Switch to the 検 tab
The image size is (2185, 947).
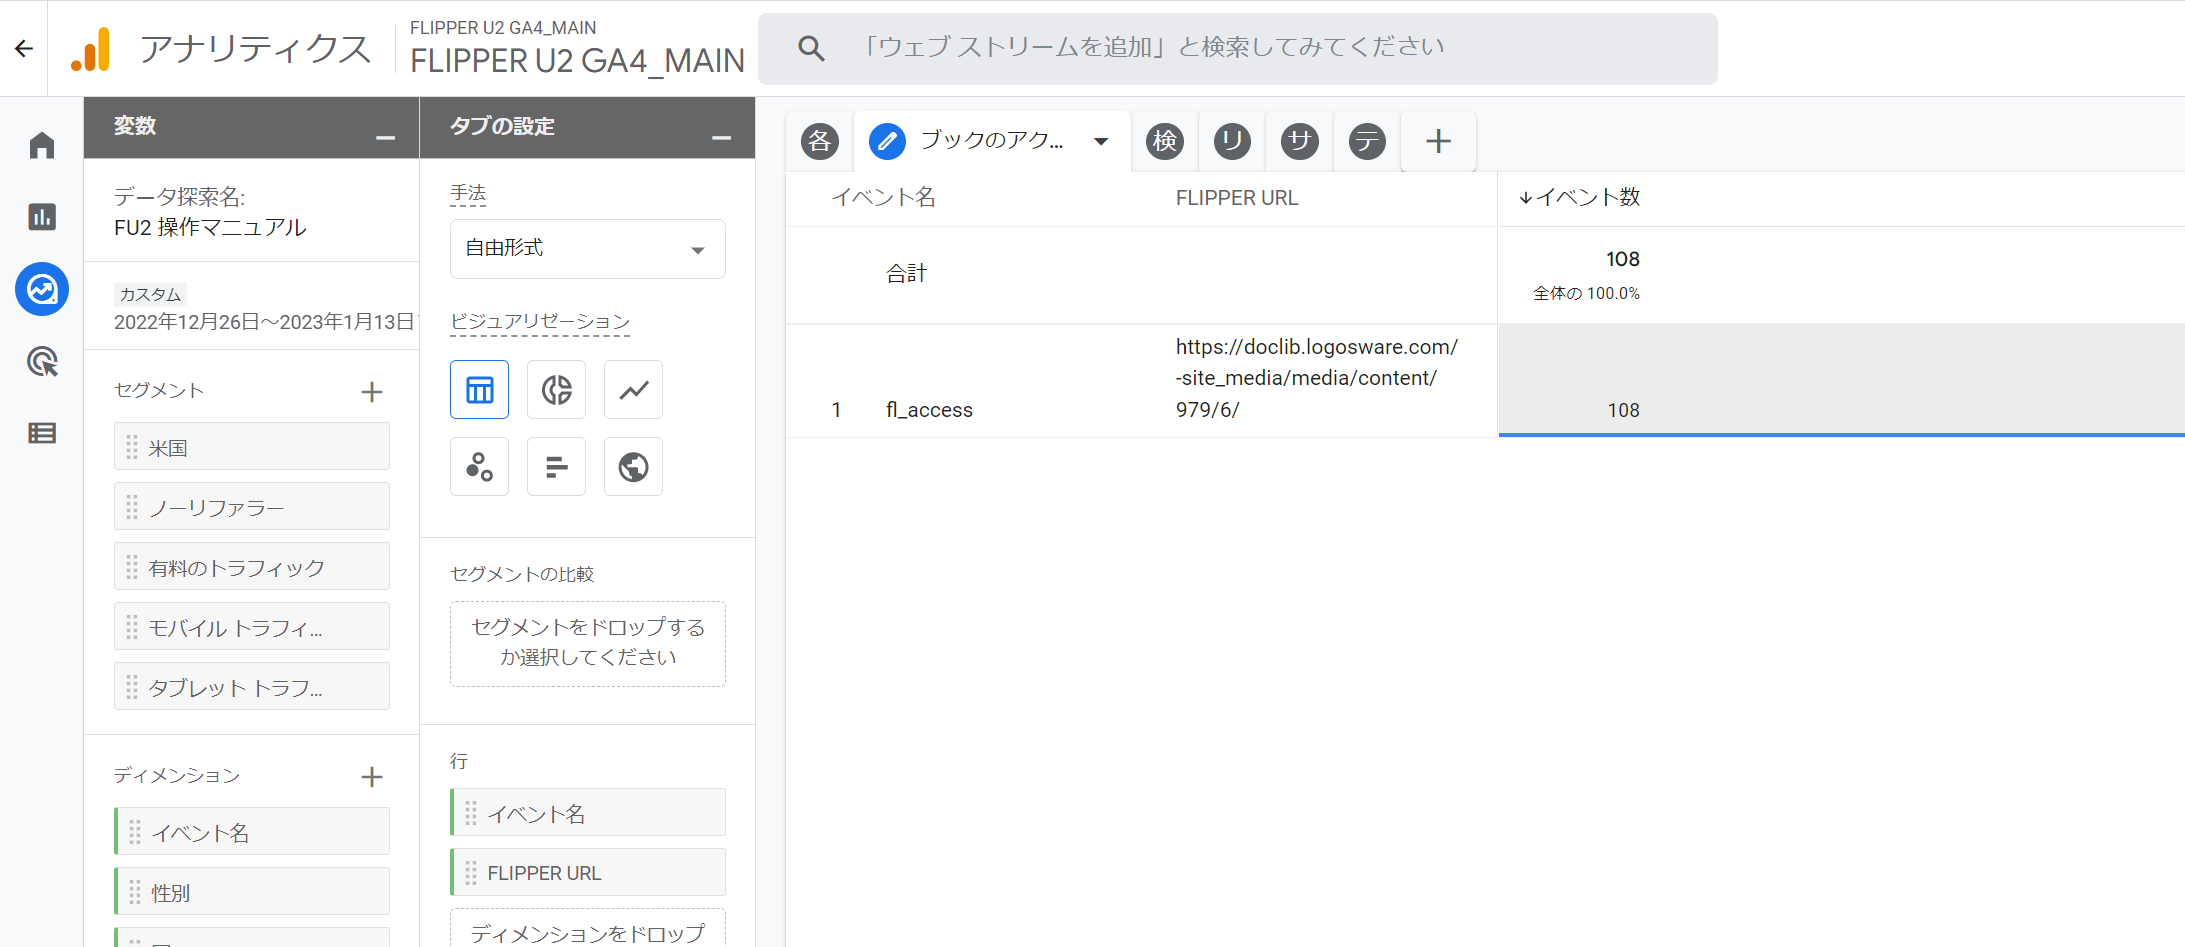1165,141
